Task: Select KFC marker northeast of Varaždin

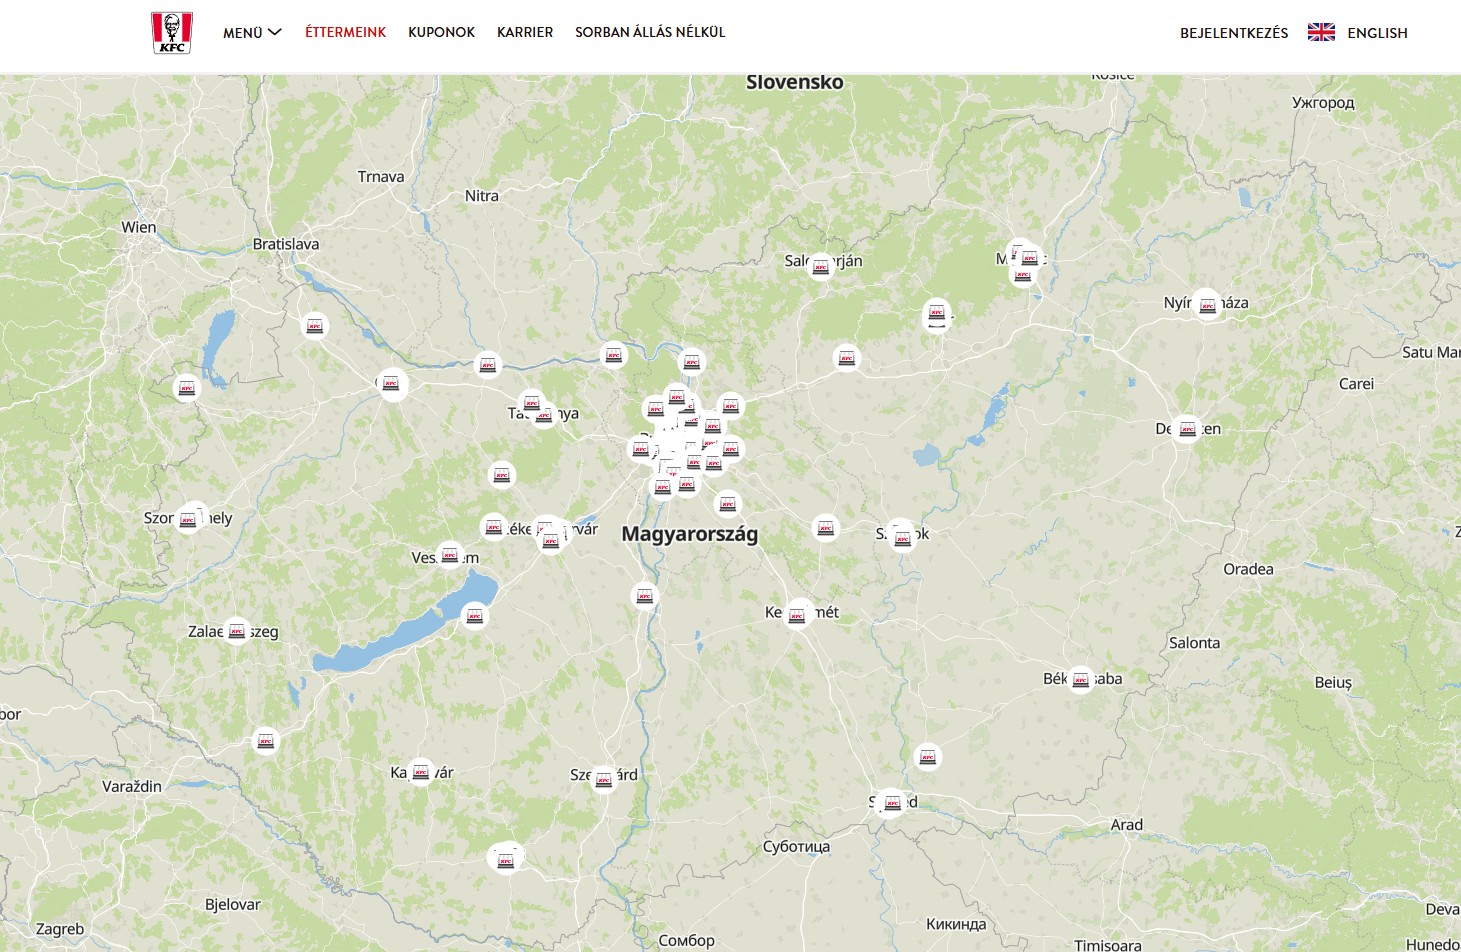Action: click(x=265, y=741)
